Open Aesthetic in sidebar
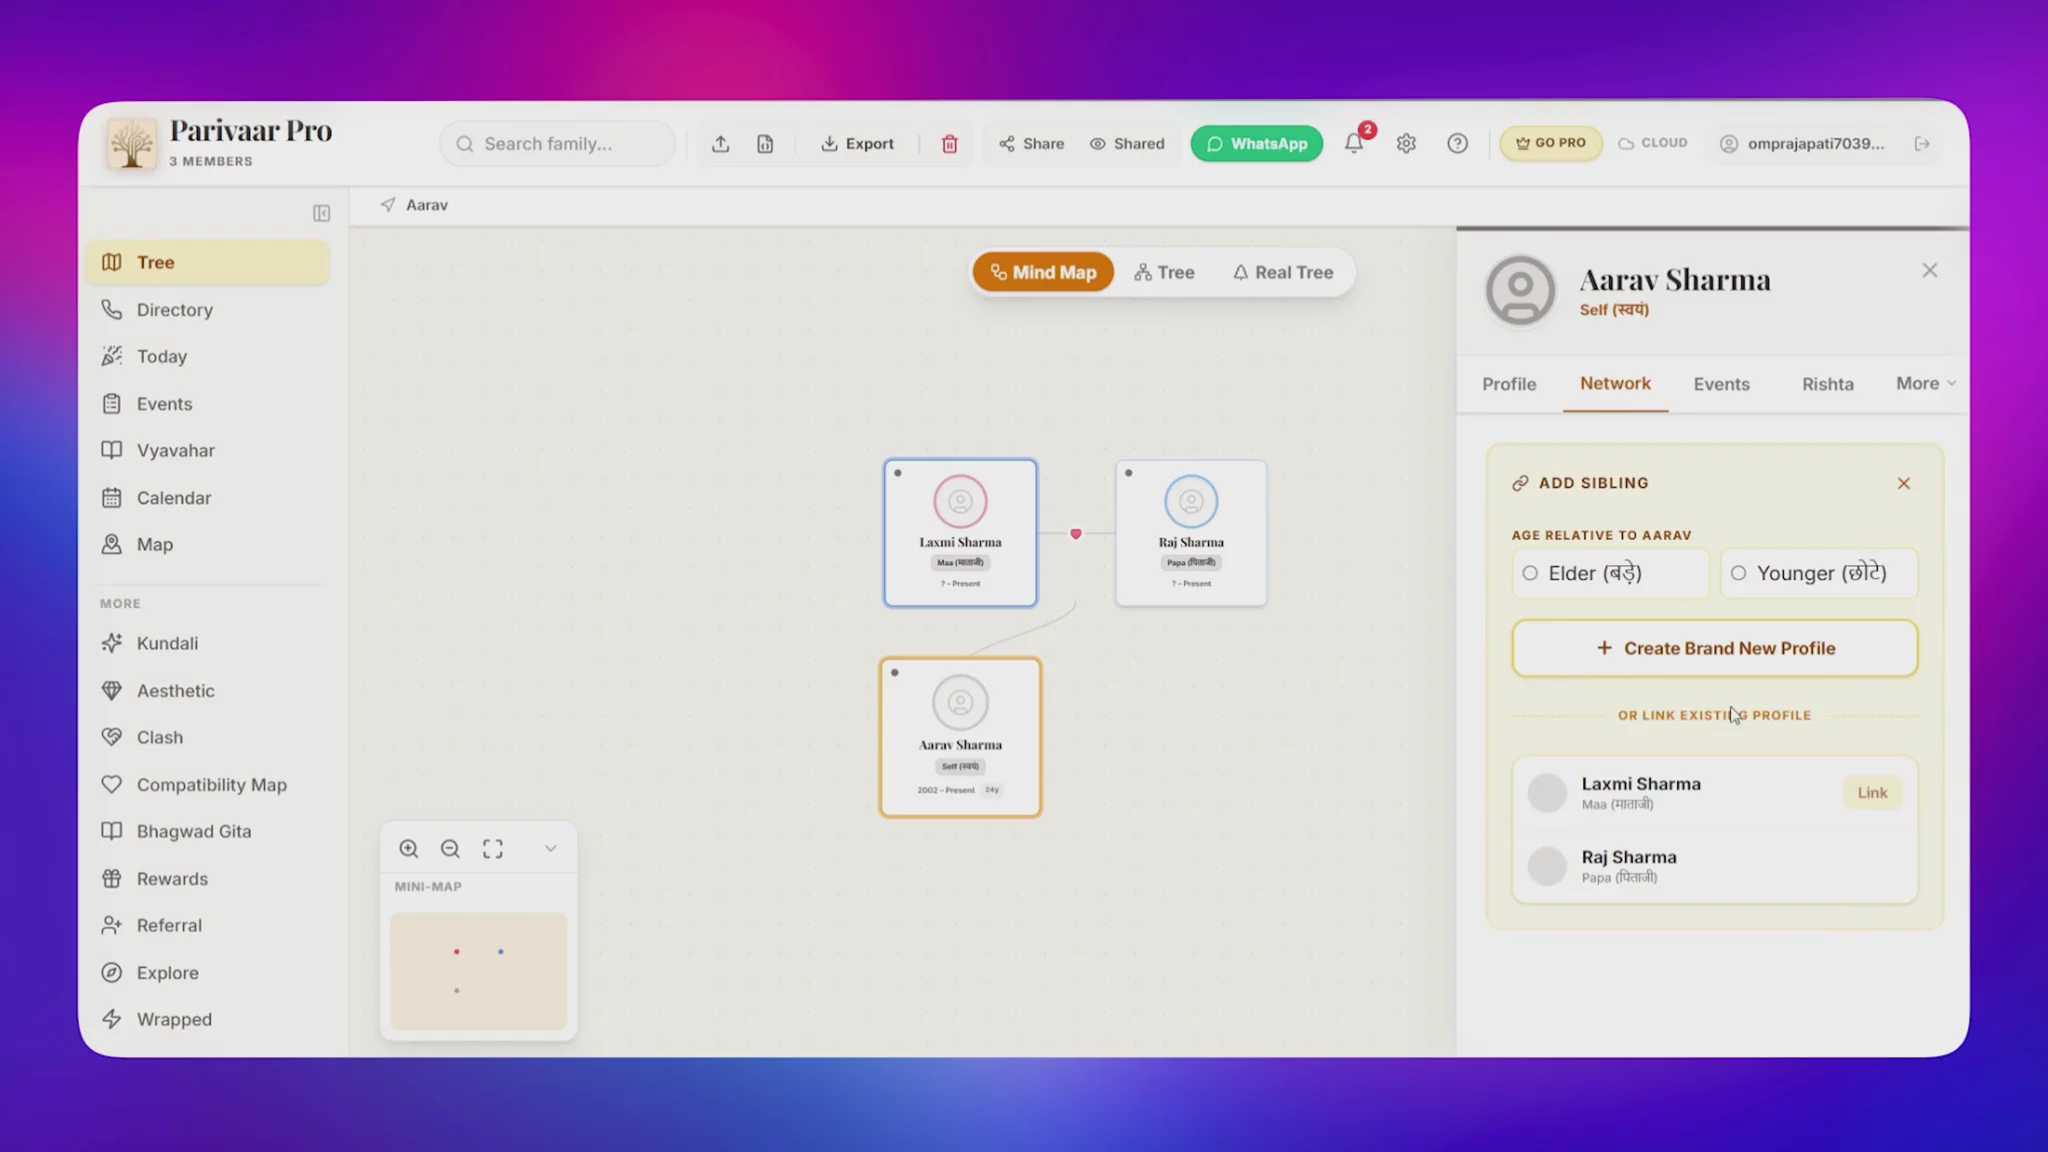The width and height of the screenshot is (2048, 1152). 207,691
